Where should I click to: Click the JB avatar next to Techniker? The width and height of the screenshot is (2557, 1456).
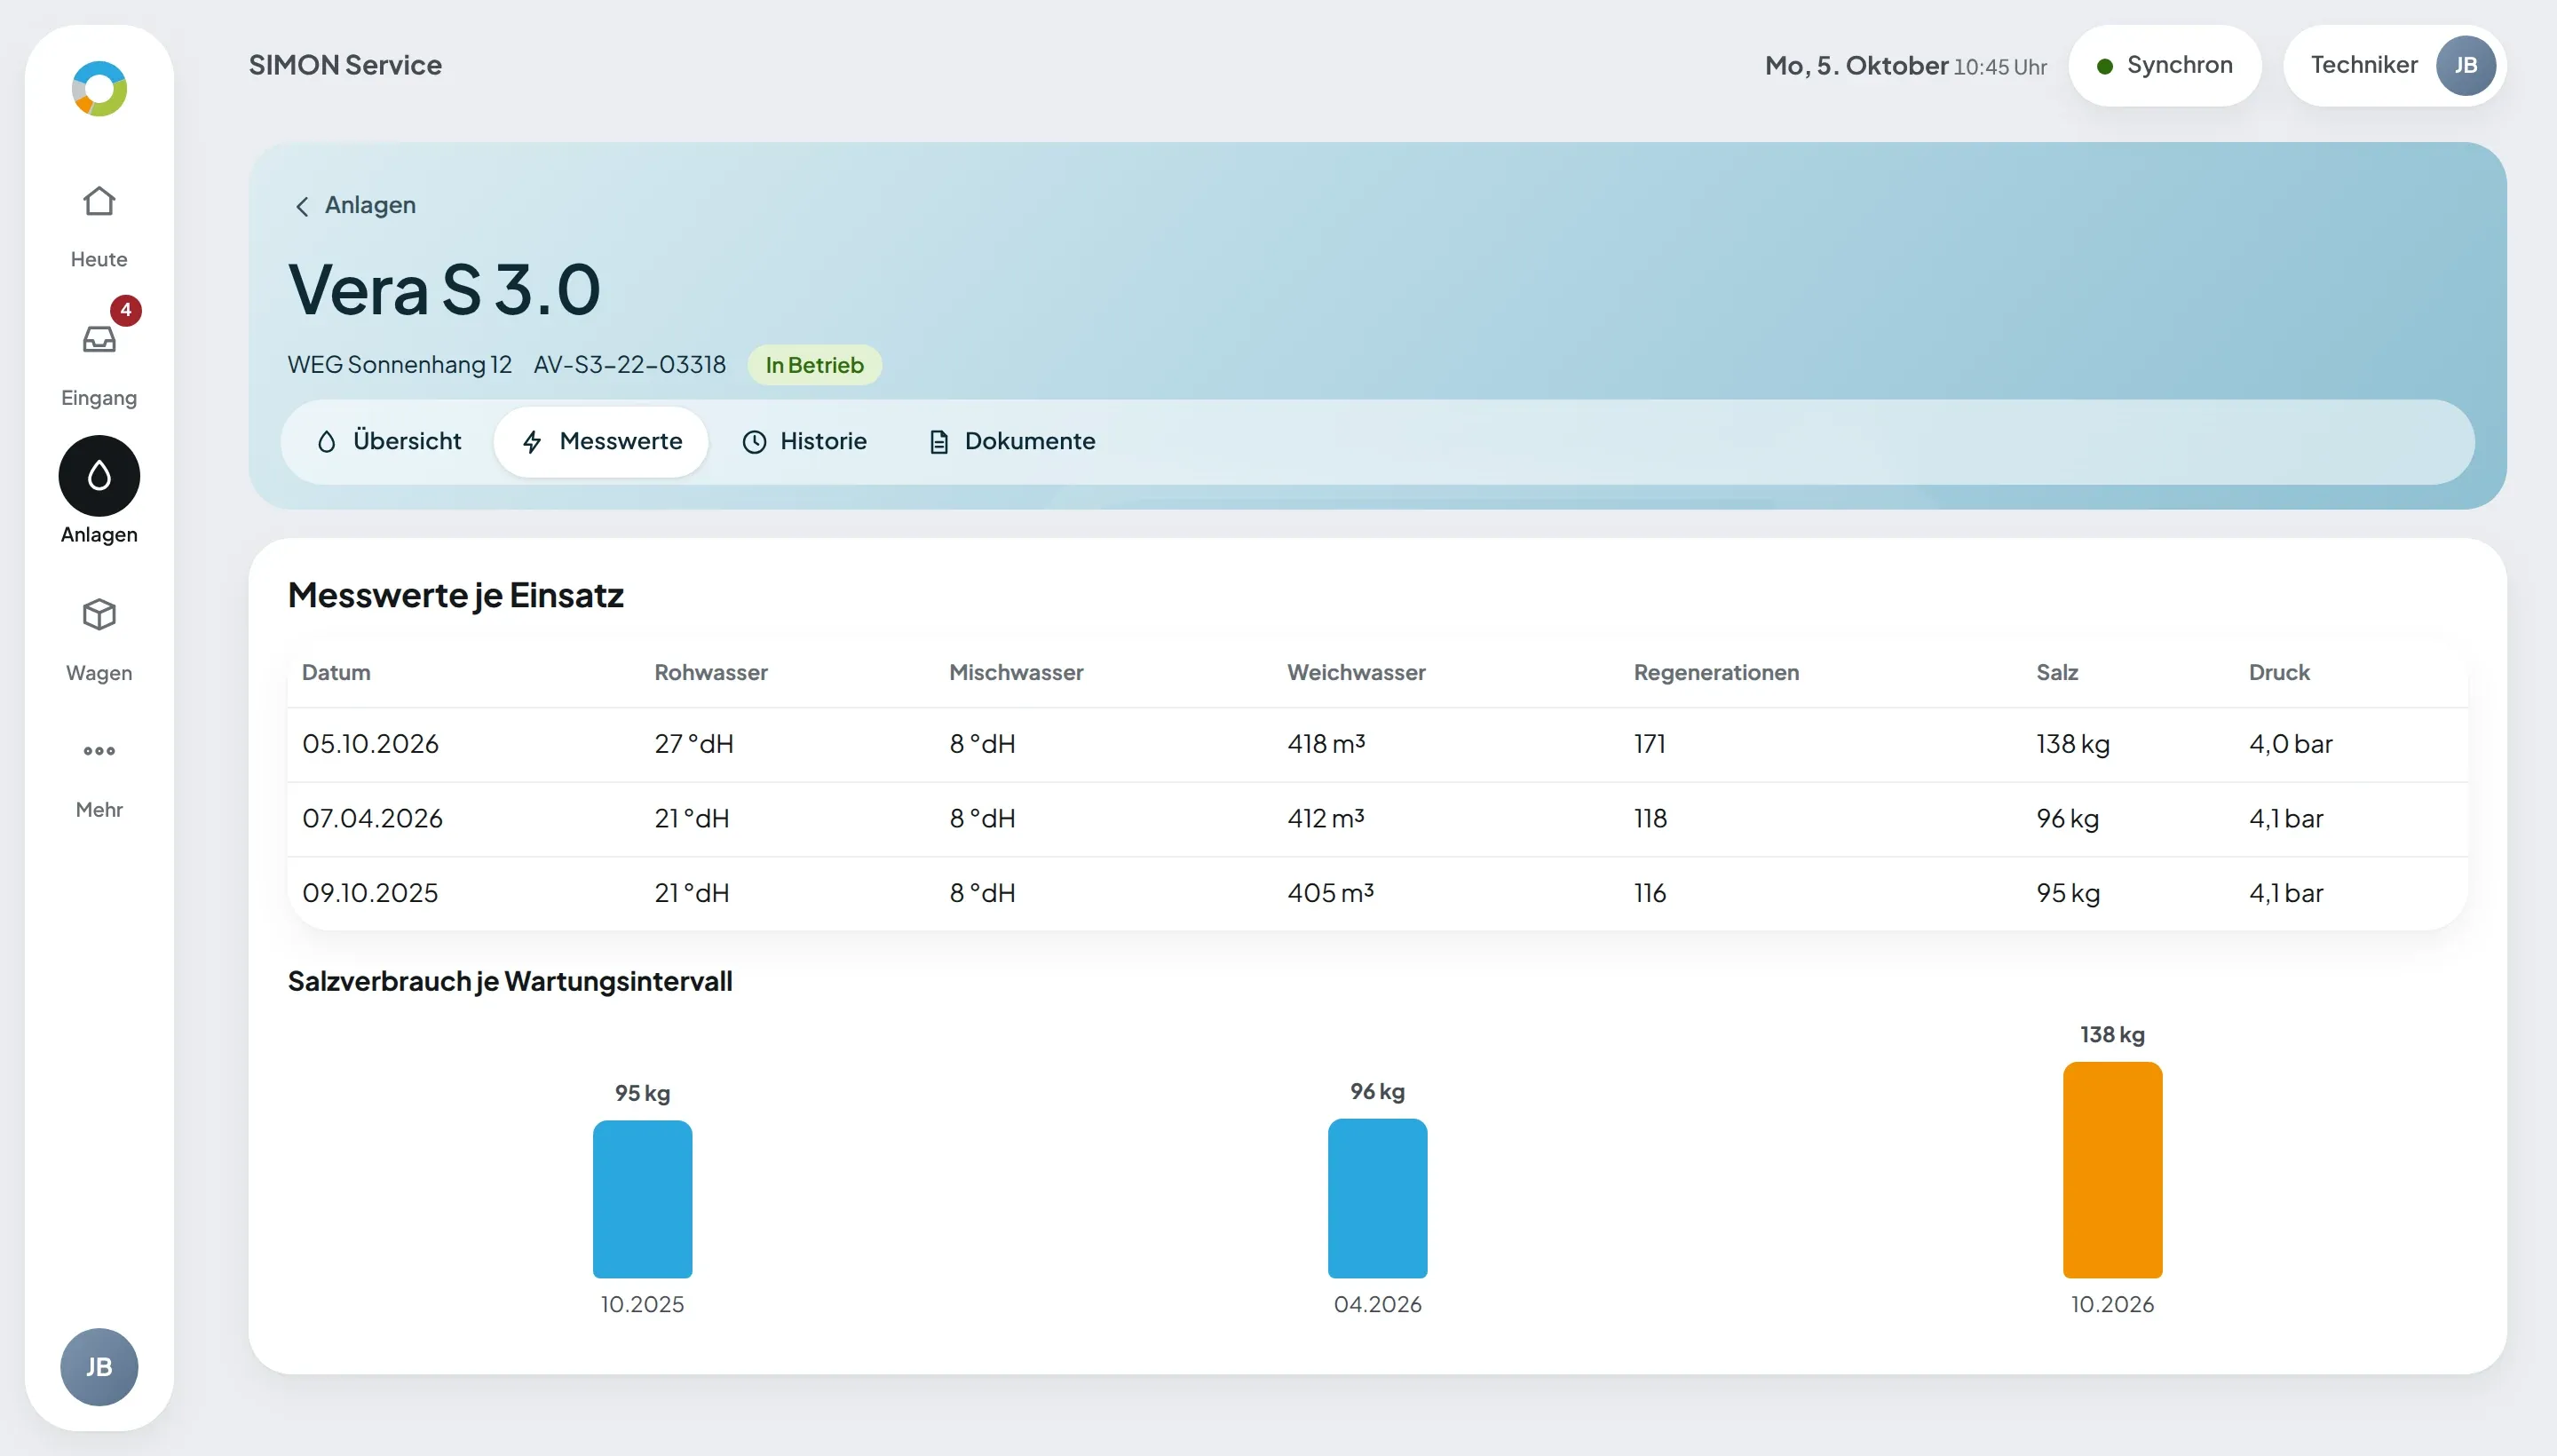(2465, 66)
